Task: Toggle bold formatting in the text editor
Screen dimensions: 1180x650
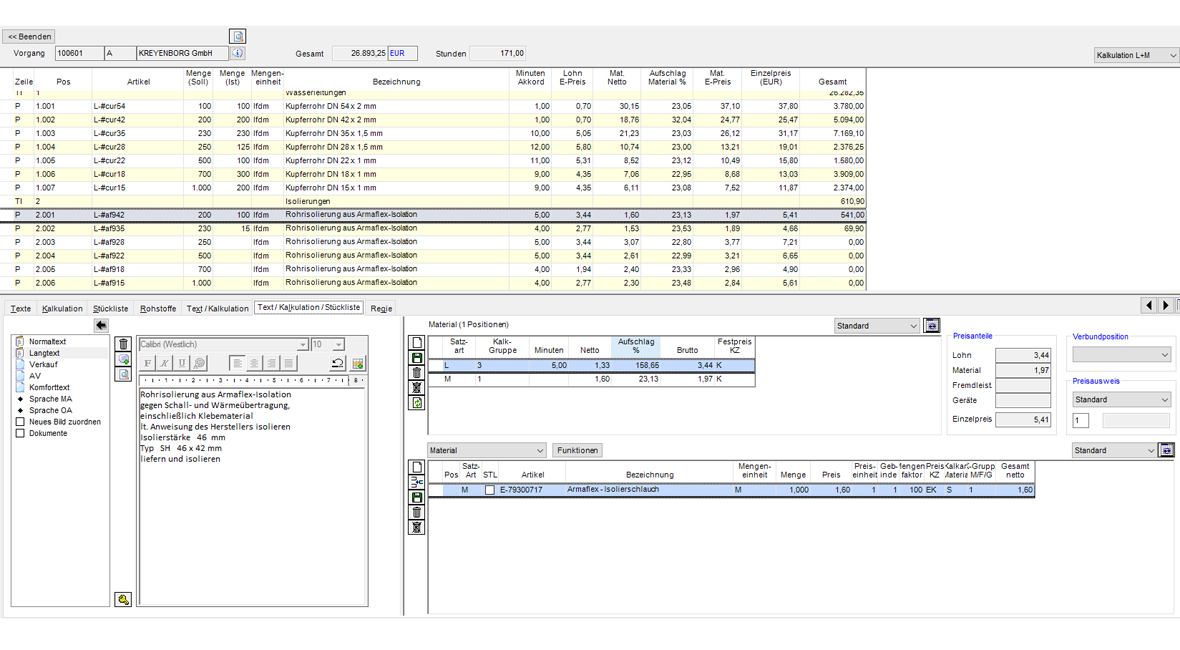Action: pos(148,363)
